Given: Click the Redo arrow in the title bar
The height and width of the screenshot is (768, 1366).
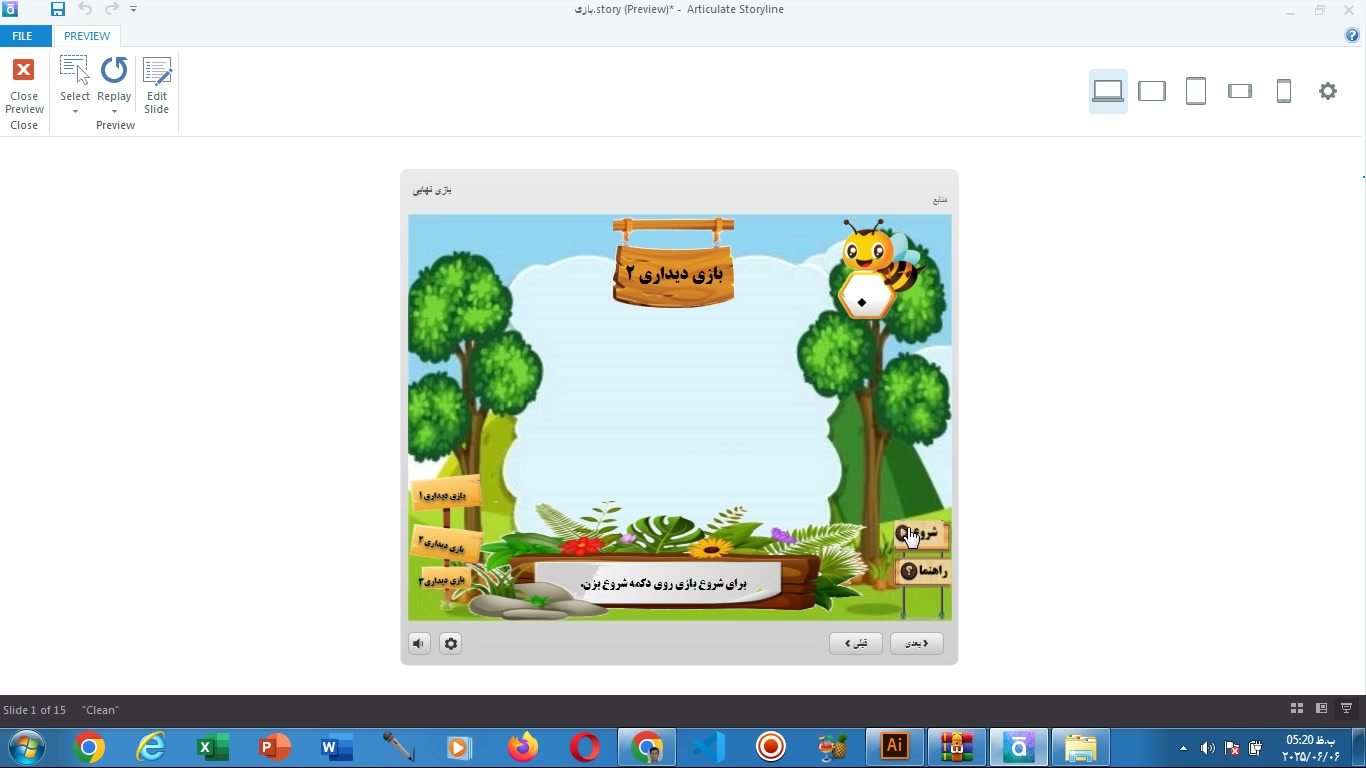Looking at the screenshot, I should click(x=111, y=9).
